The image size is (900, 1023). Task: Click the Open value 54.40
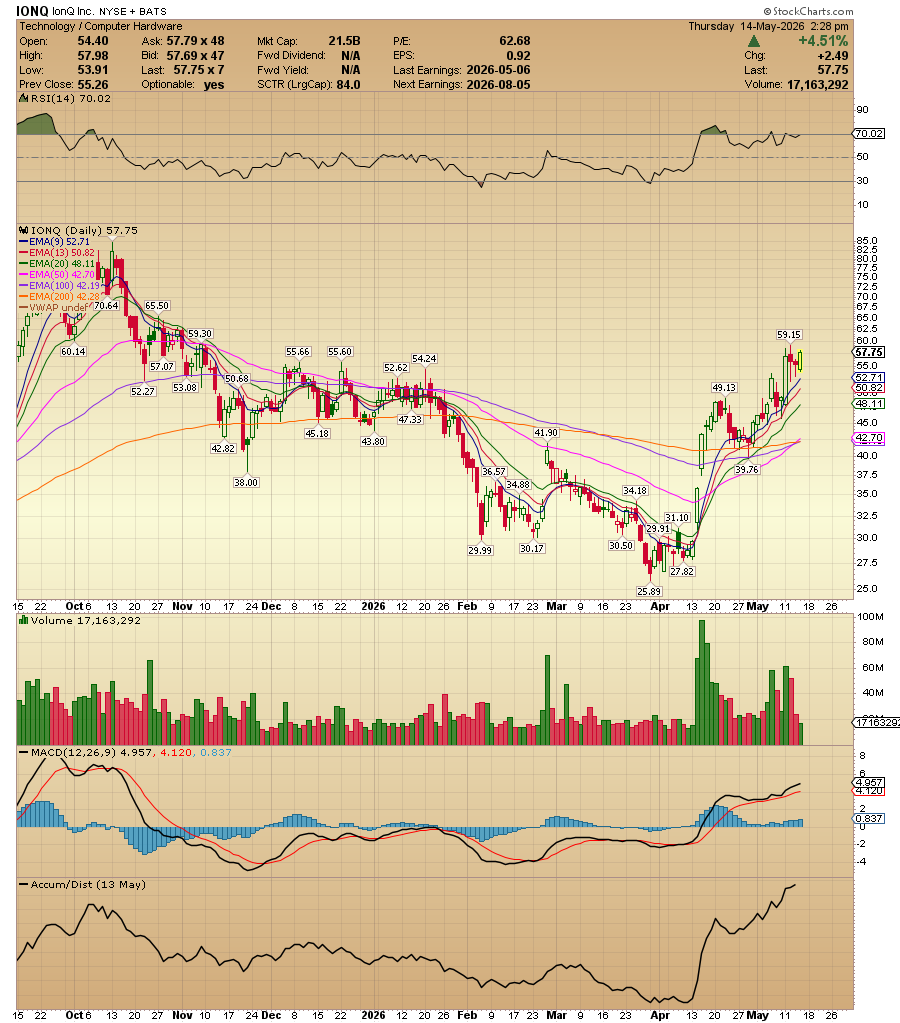point(93,41)
